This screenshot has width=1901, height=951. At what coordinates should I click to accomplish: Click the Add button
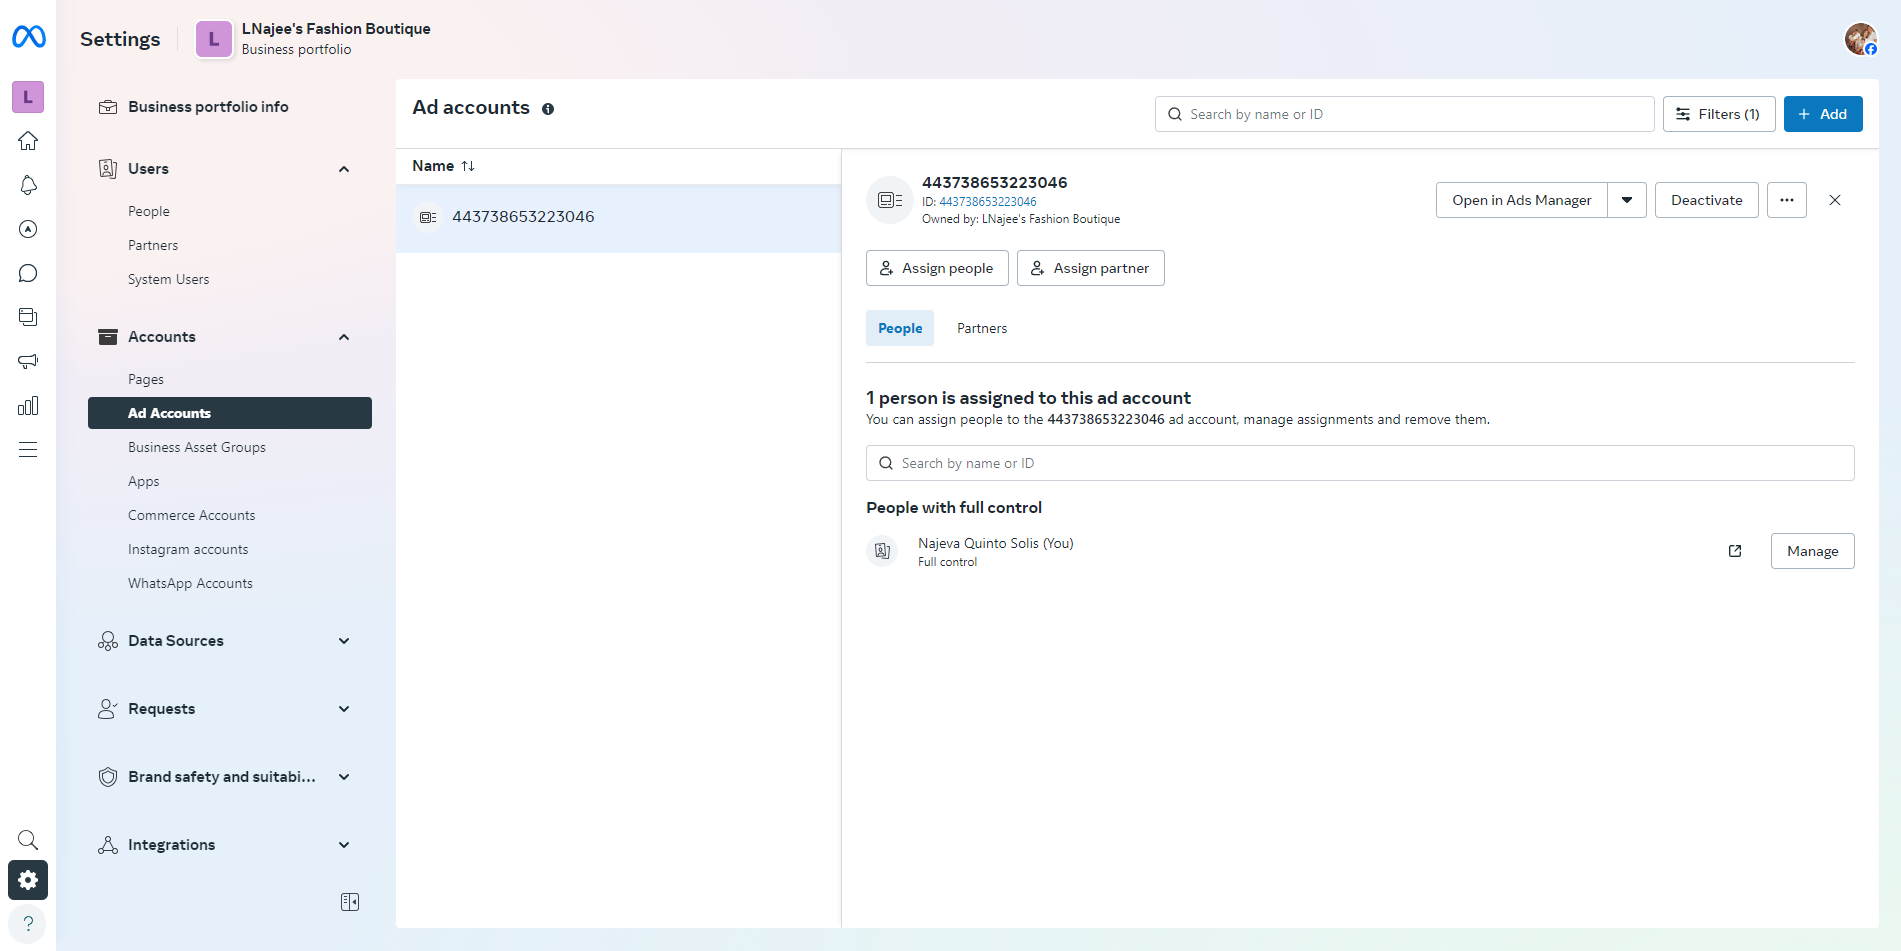coord(1823,114)
